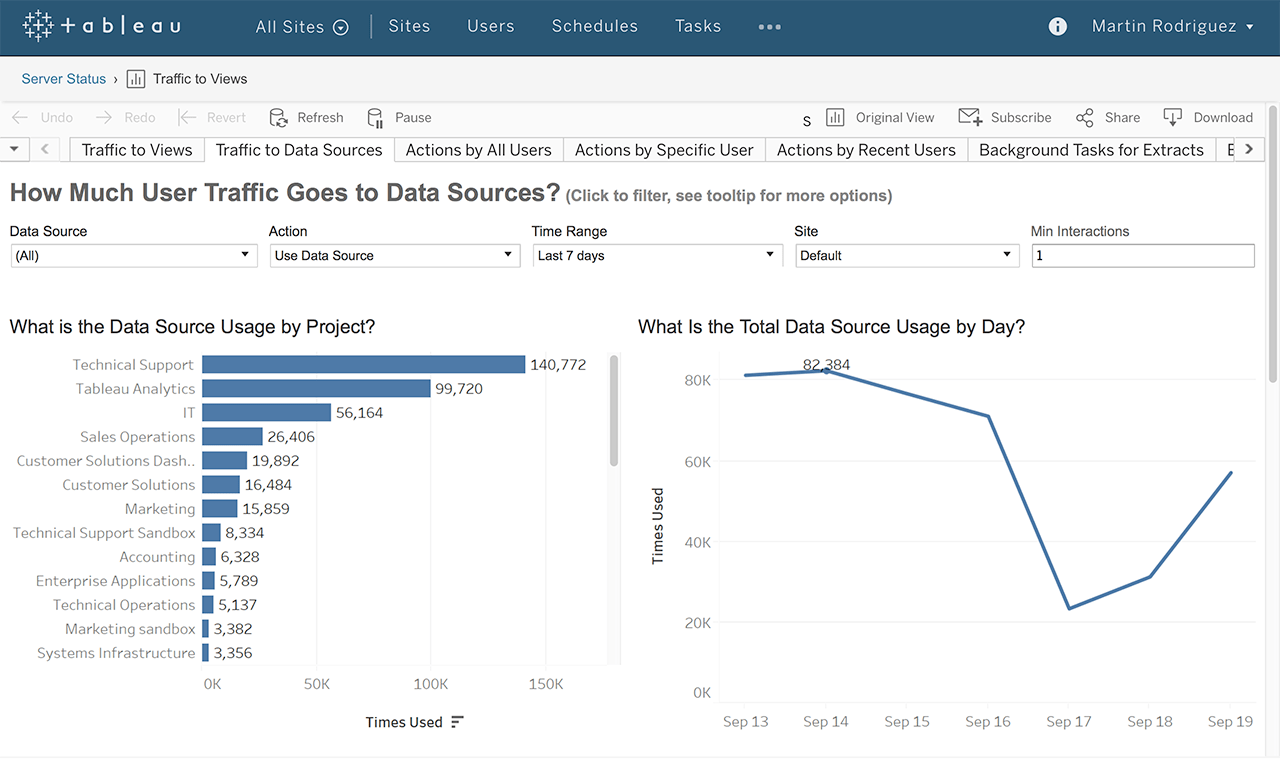Switch to Actions by All Users tab
This screenshot has width=1280, height=759.
pos(478,150)
